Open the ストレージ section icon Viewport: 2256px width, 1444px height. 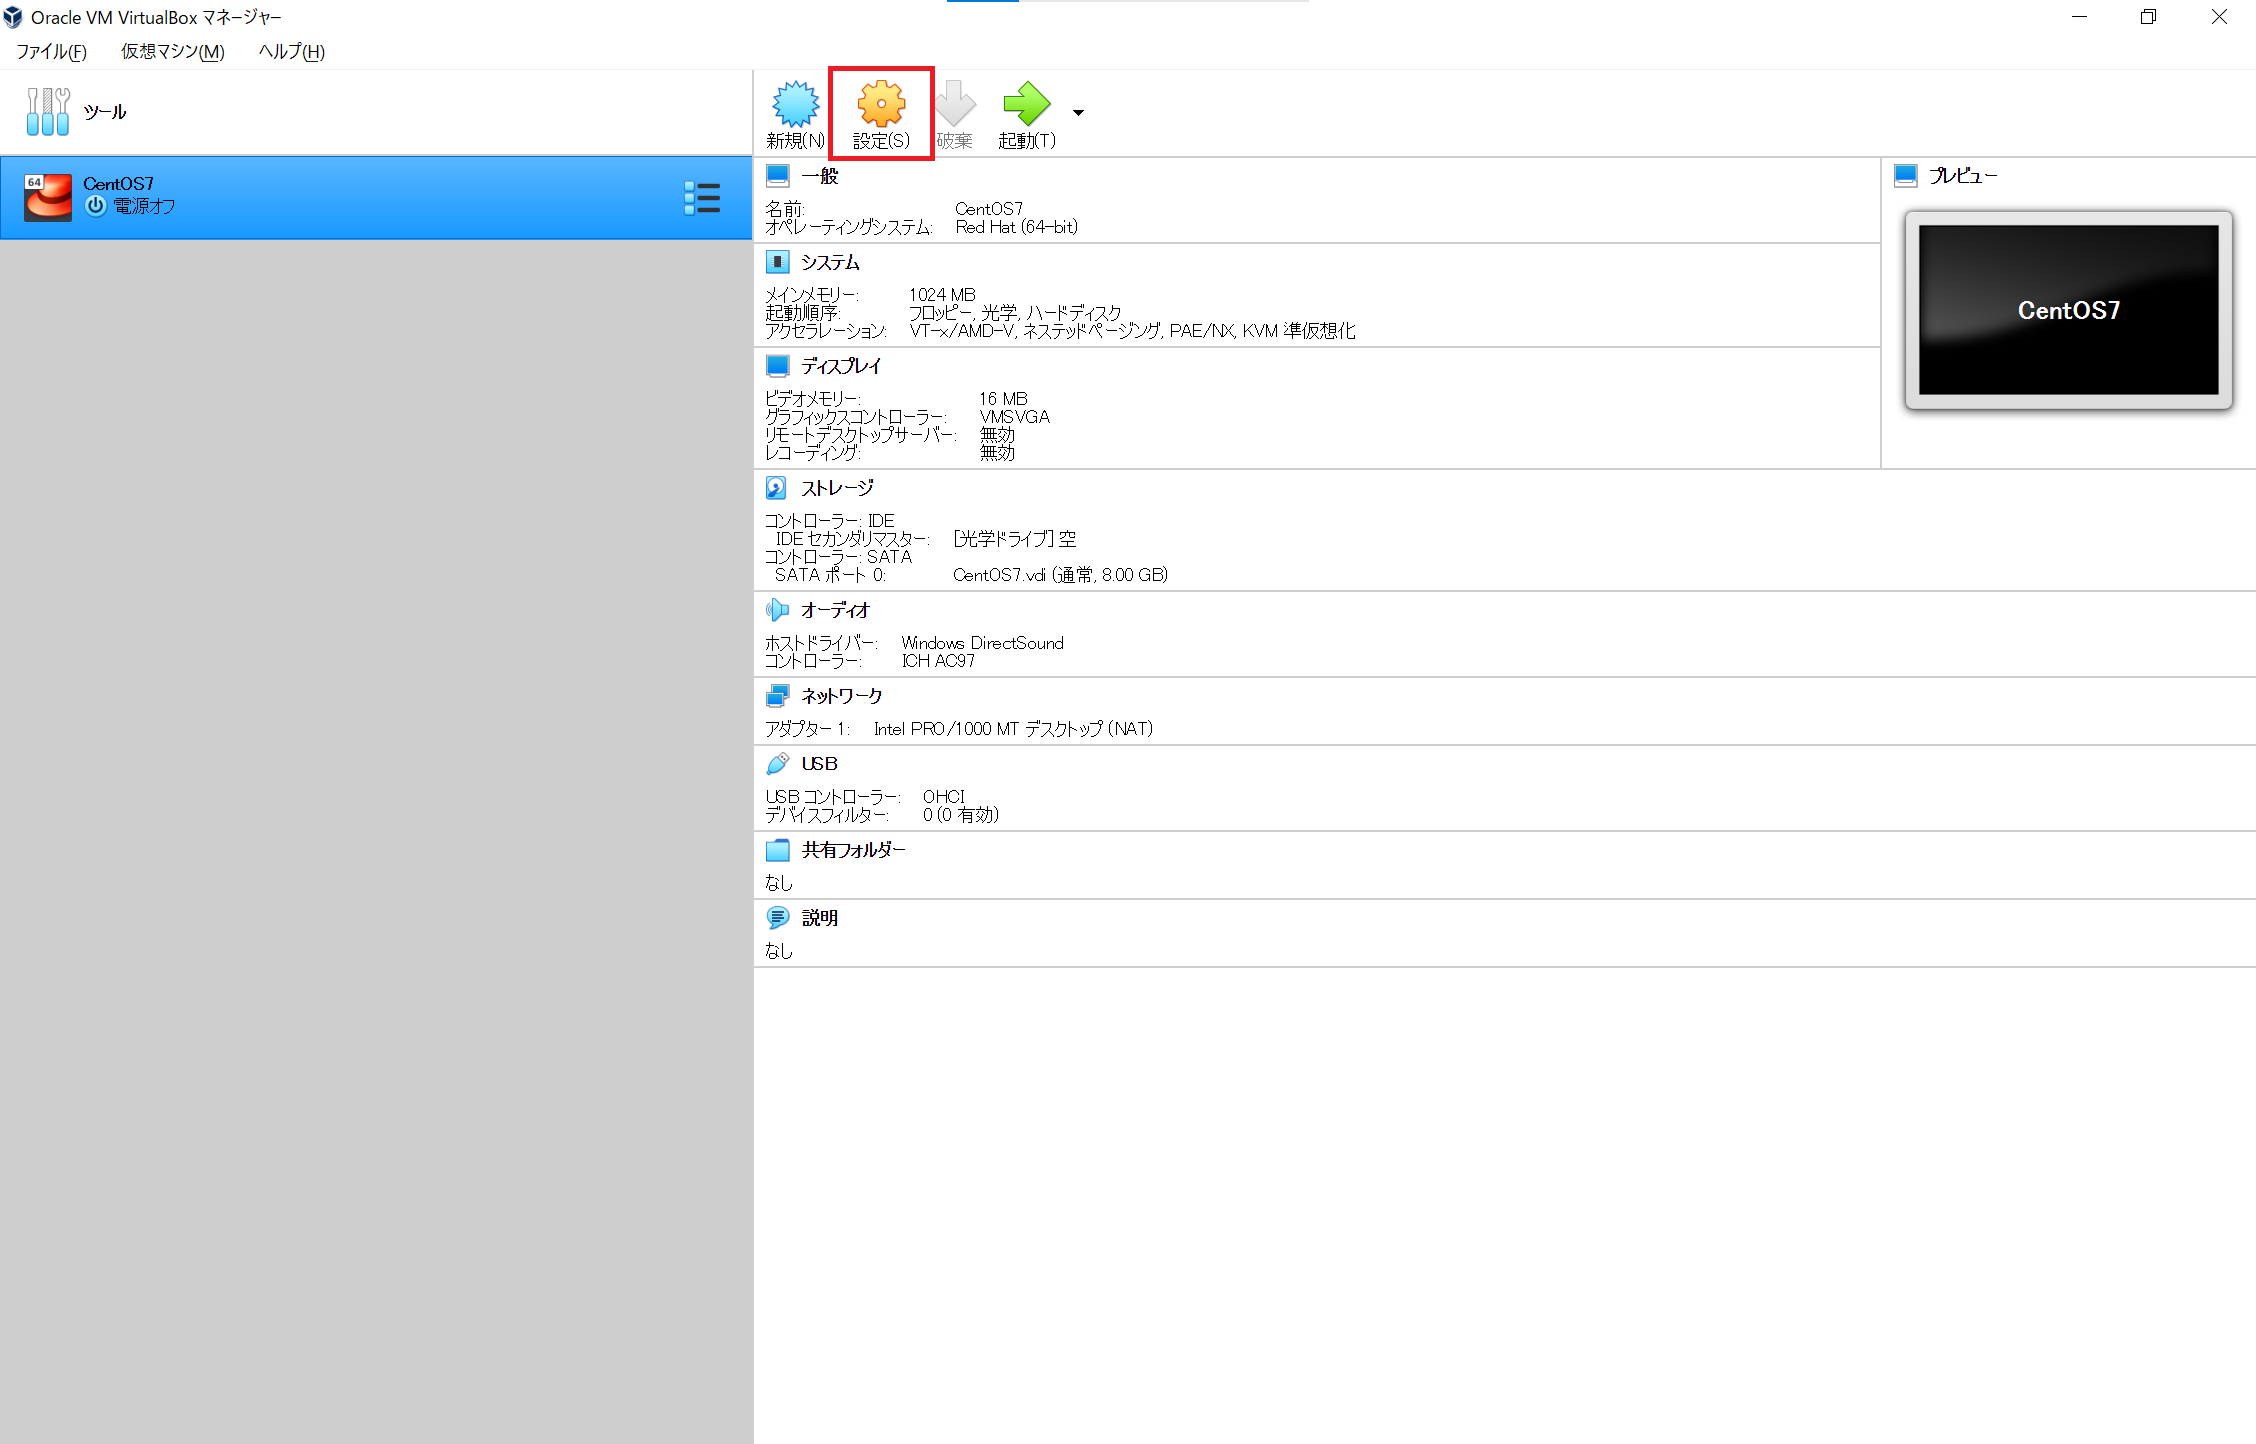pyautogui.click(x=778, y=487)
